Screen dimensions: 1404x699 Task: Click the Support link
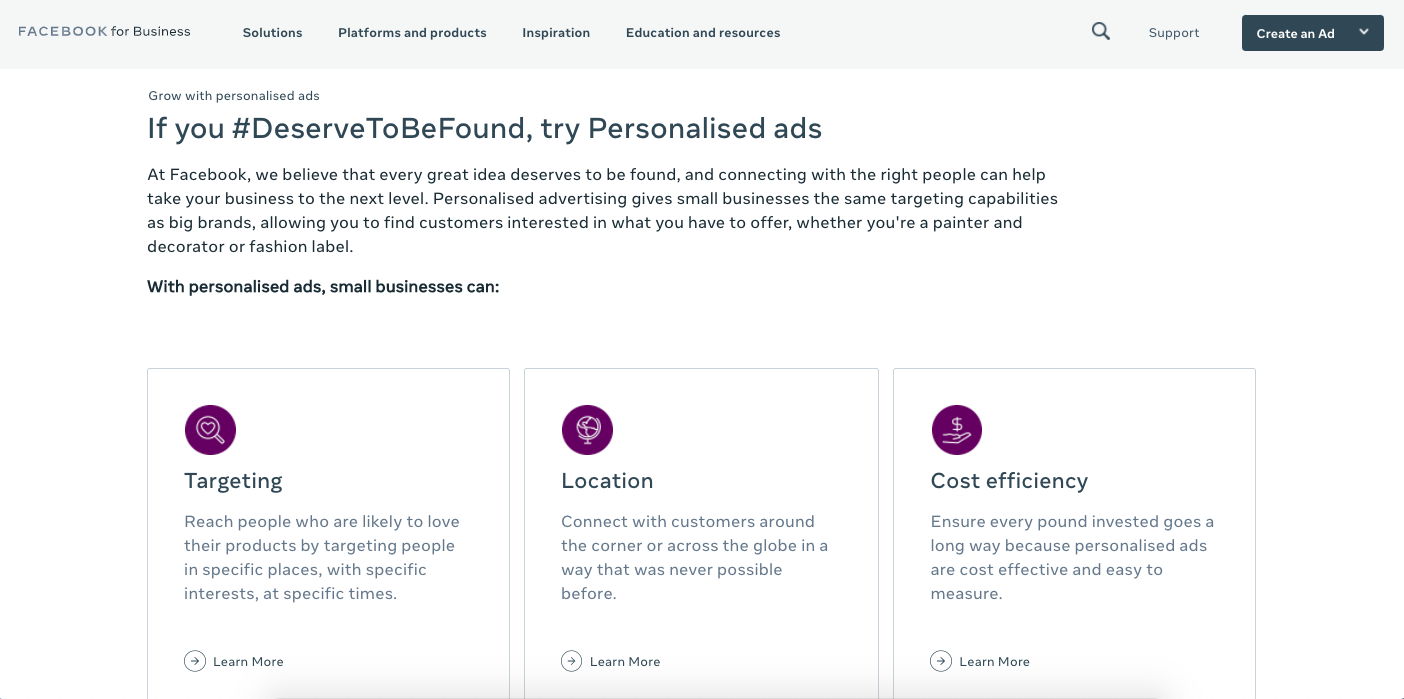click(1173, 33)
